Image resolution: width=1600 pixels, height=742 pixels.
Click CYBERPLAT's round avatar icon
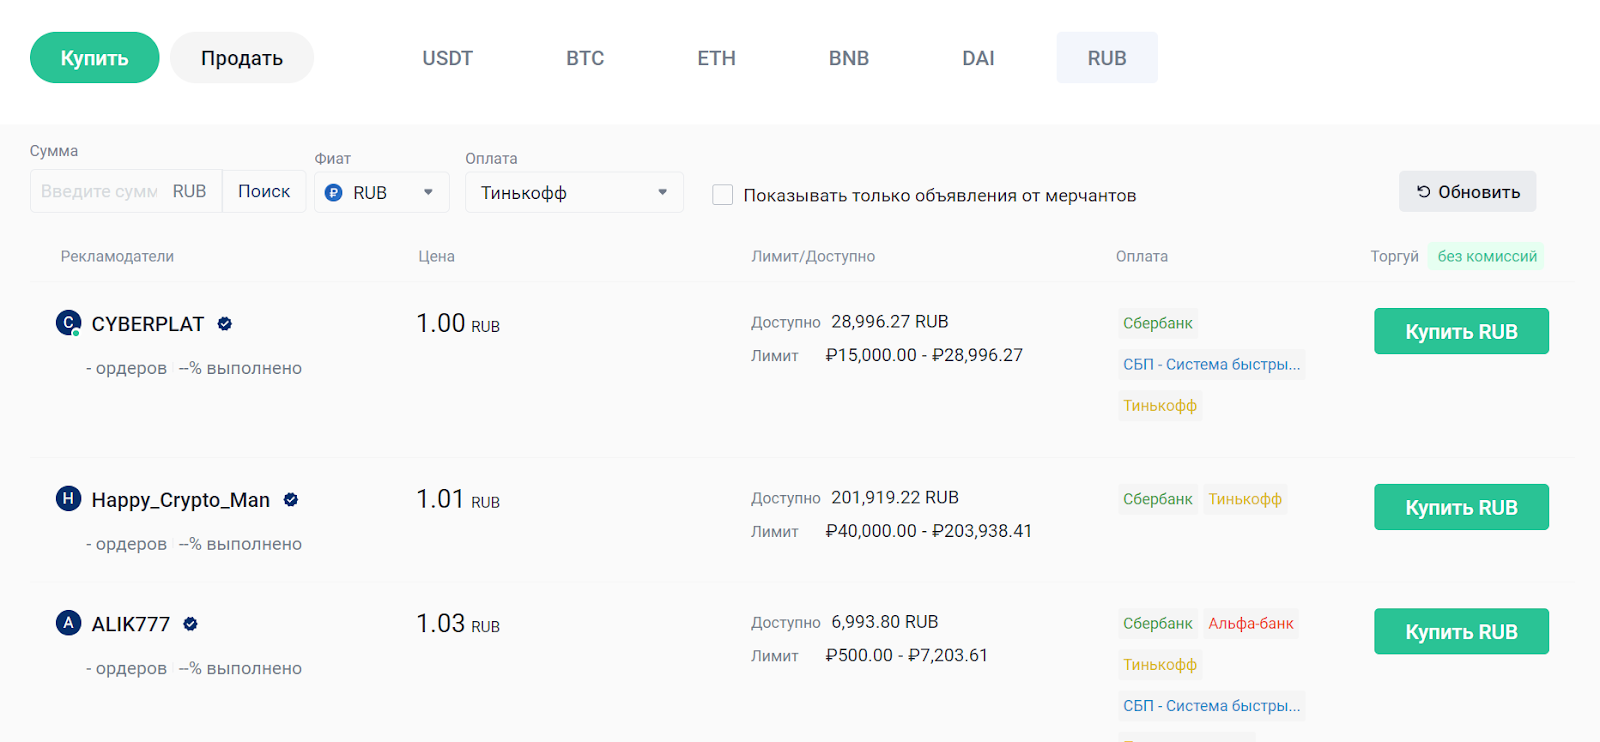[x=68, y=323]
